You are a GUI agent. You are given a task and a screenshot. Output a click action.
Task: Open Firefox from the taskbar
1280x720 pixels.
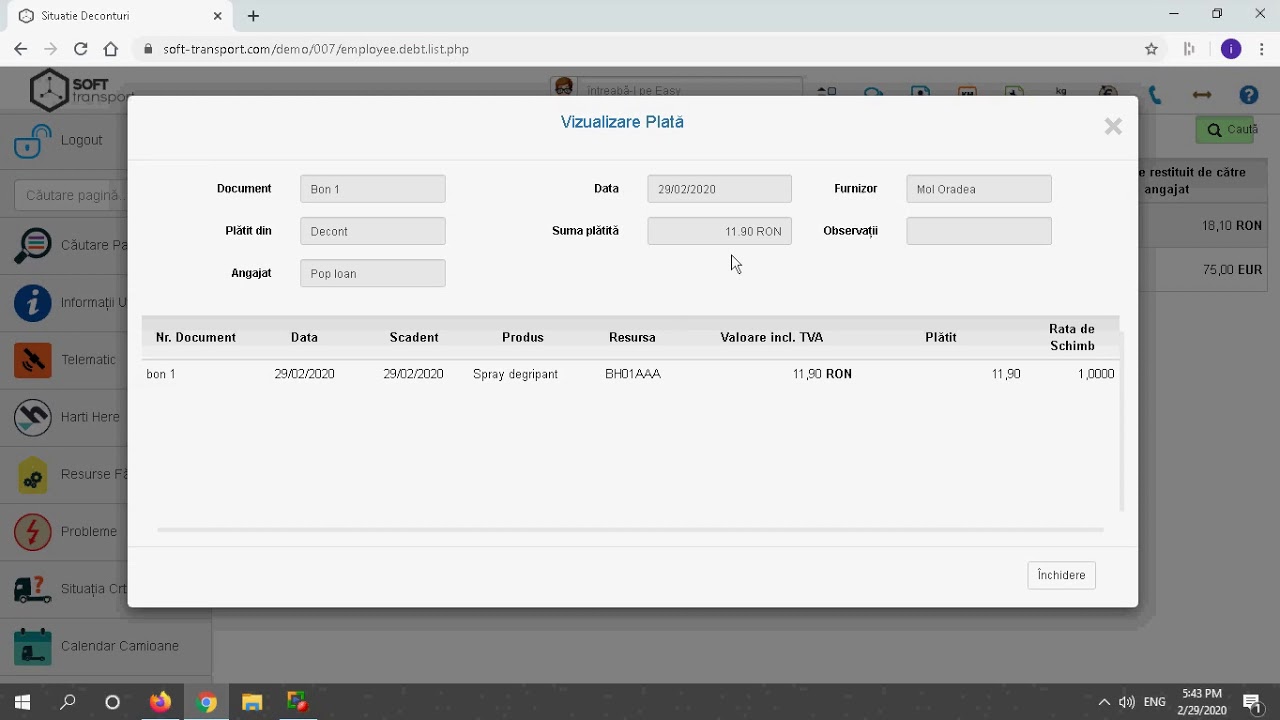click(160, 702)
